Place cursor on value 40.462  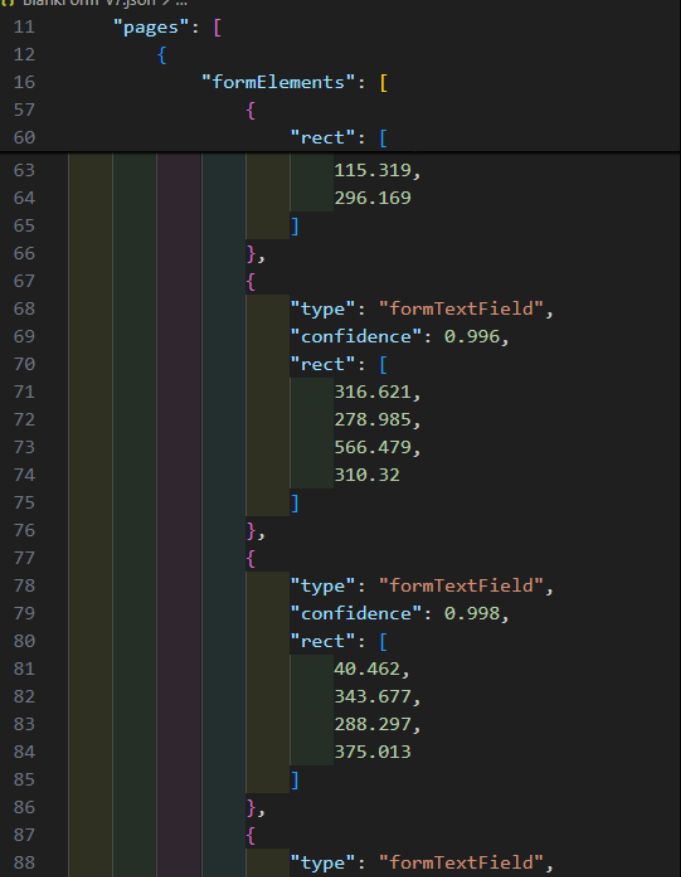pyautogui.click(x=367, y=668)
